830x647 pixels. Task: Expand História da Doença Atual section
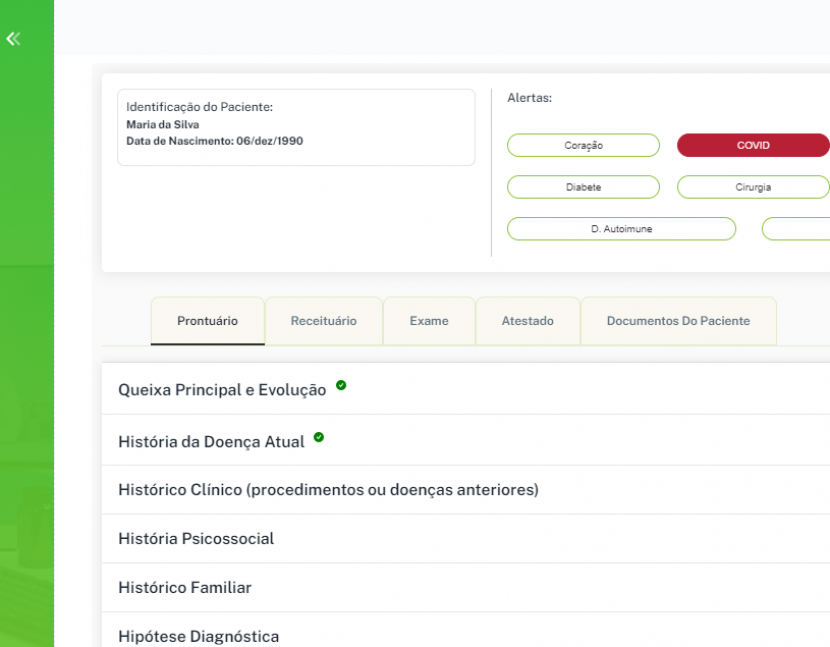[x=211, y=441]
